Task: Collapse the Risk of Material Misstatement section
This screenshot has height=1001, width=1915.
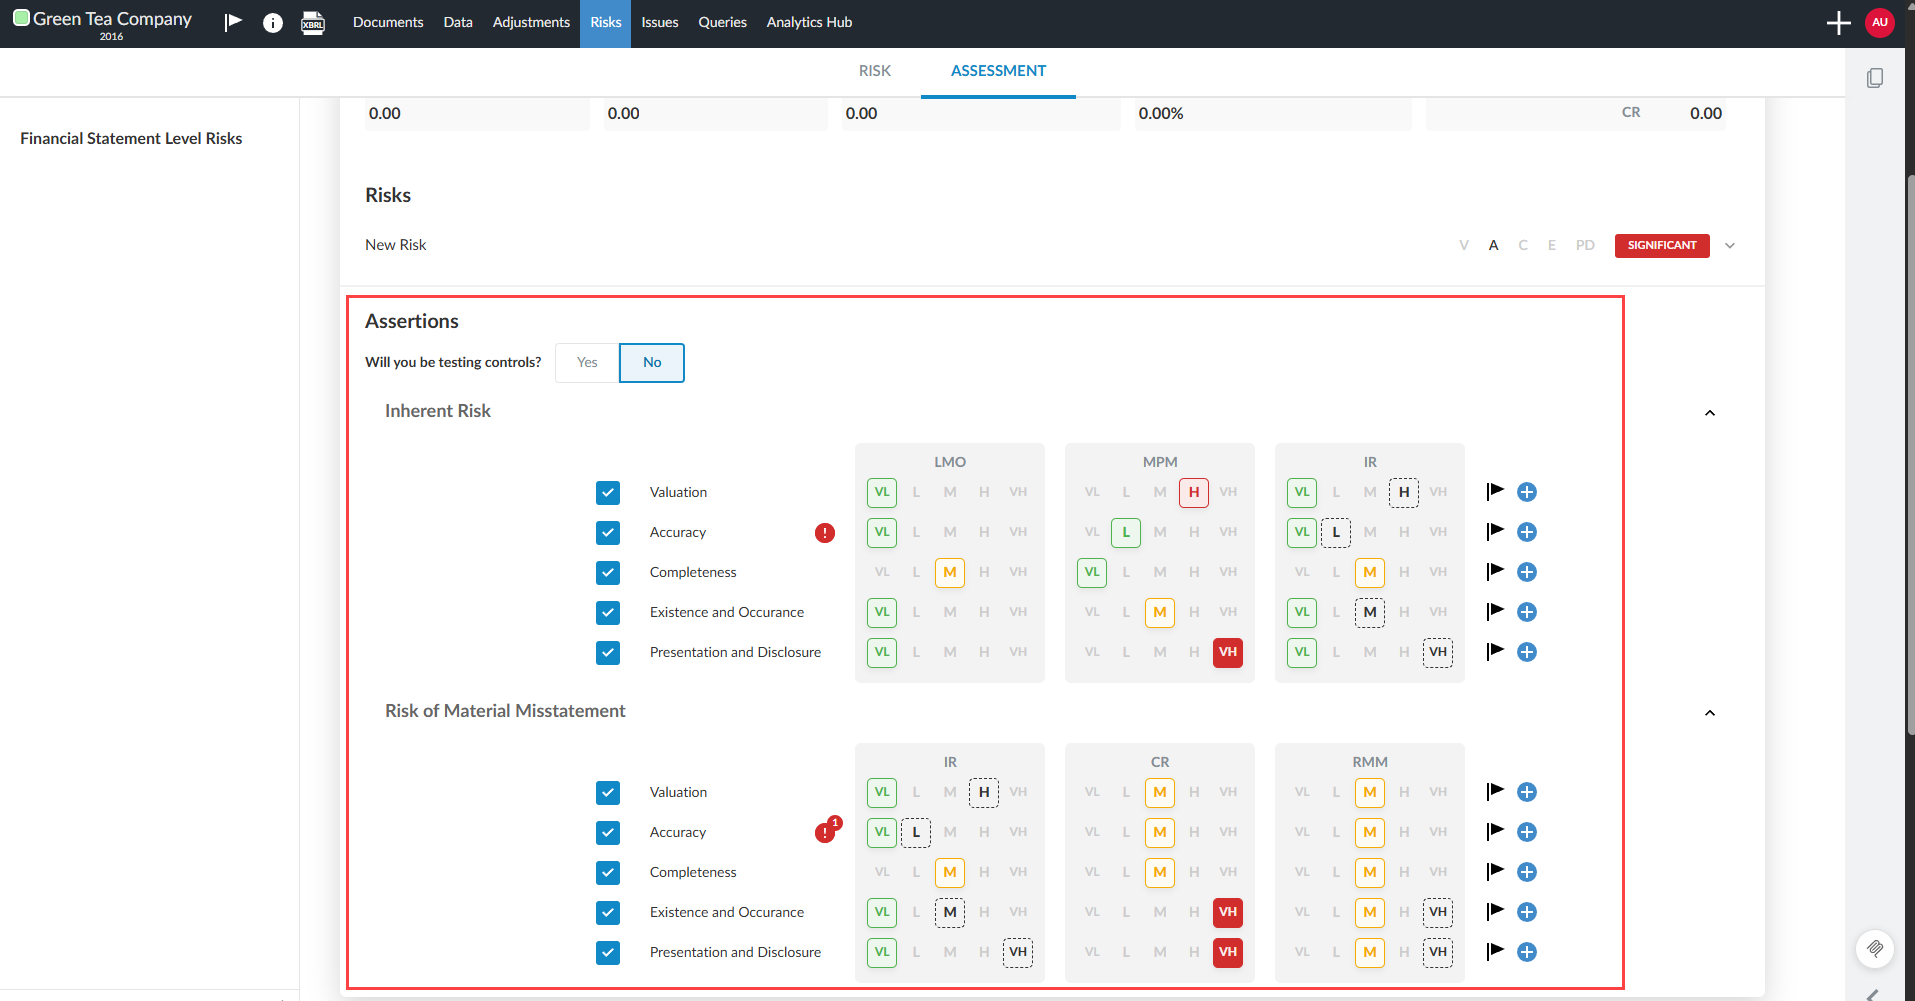Action: click(x=1710, y=712)
